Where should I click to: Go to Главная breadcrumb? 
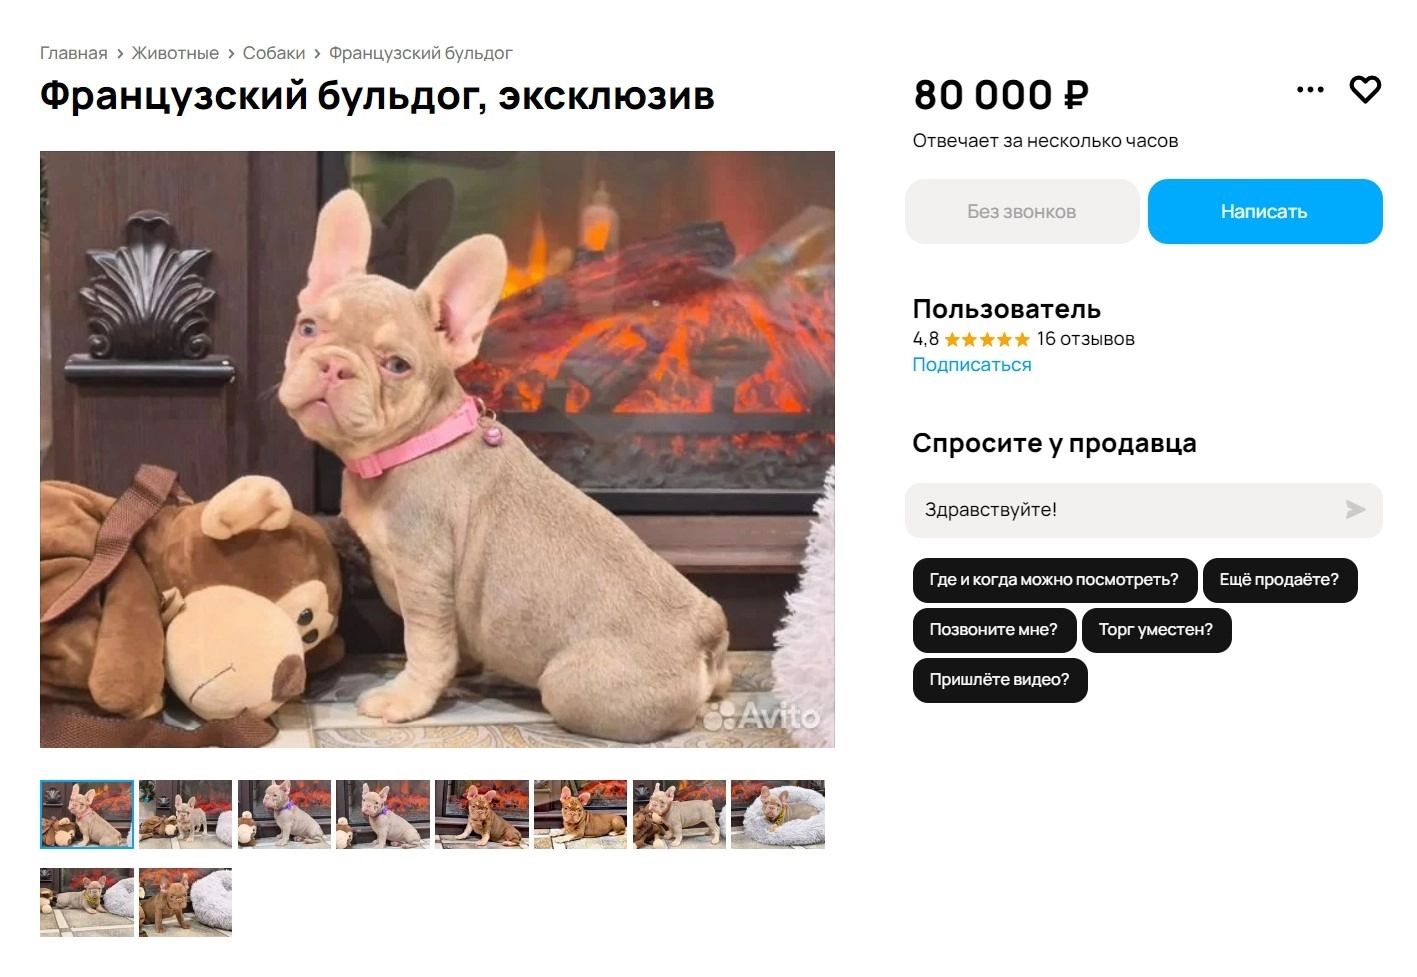(x=74, y=53)
